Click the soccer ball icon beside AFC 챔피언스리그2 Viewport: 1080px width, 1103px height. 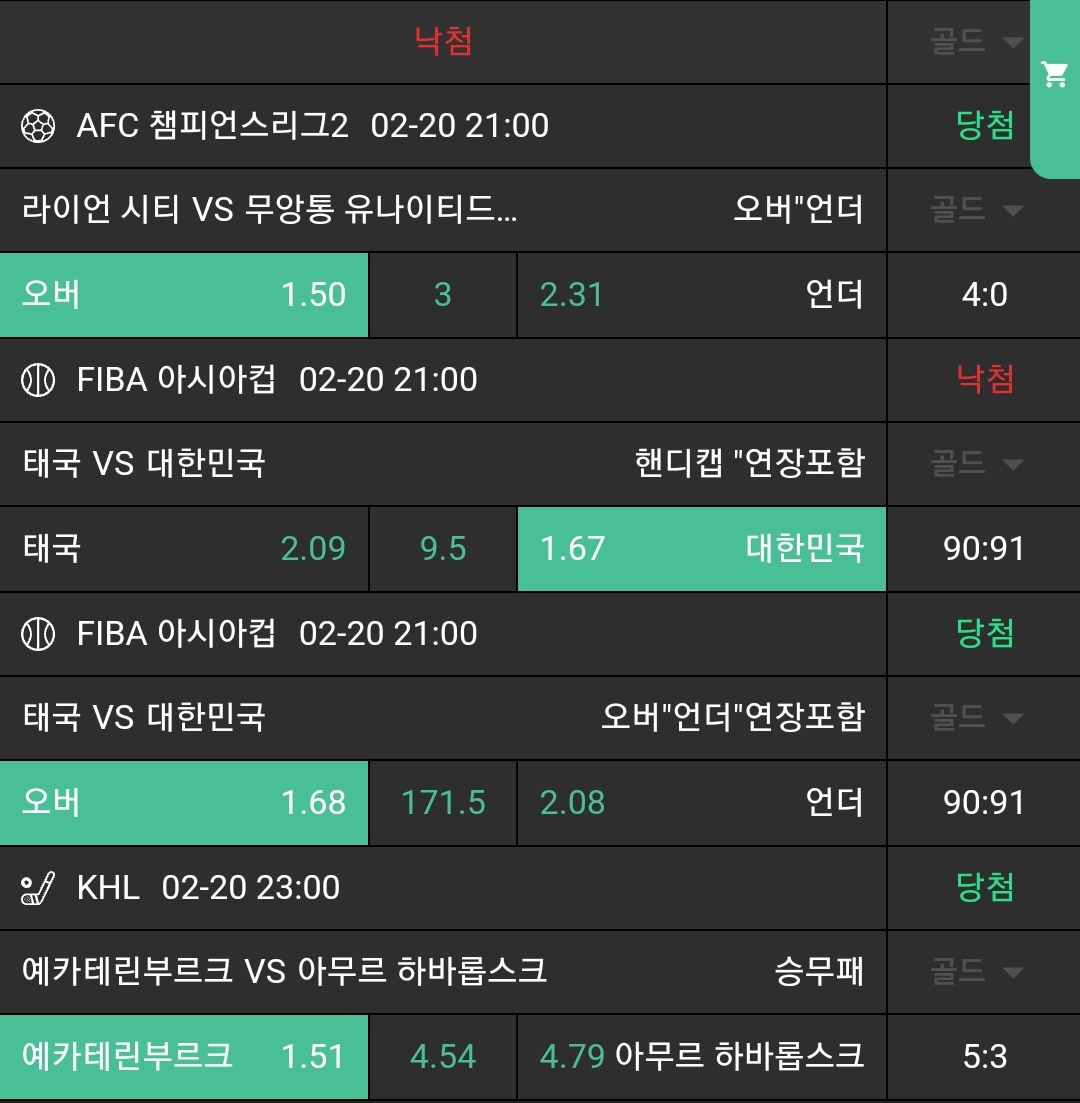pos(38,126)
